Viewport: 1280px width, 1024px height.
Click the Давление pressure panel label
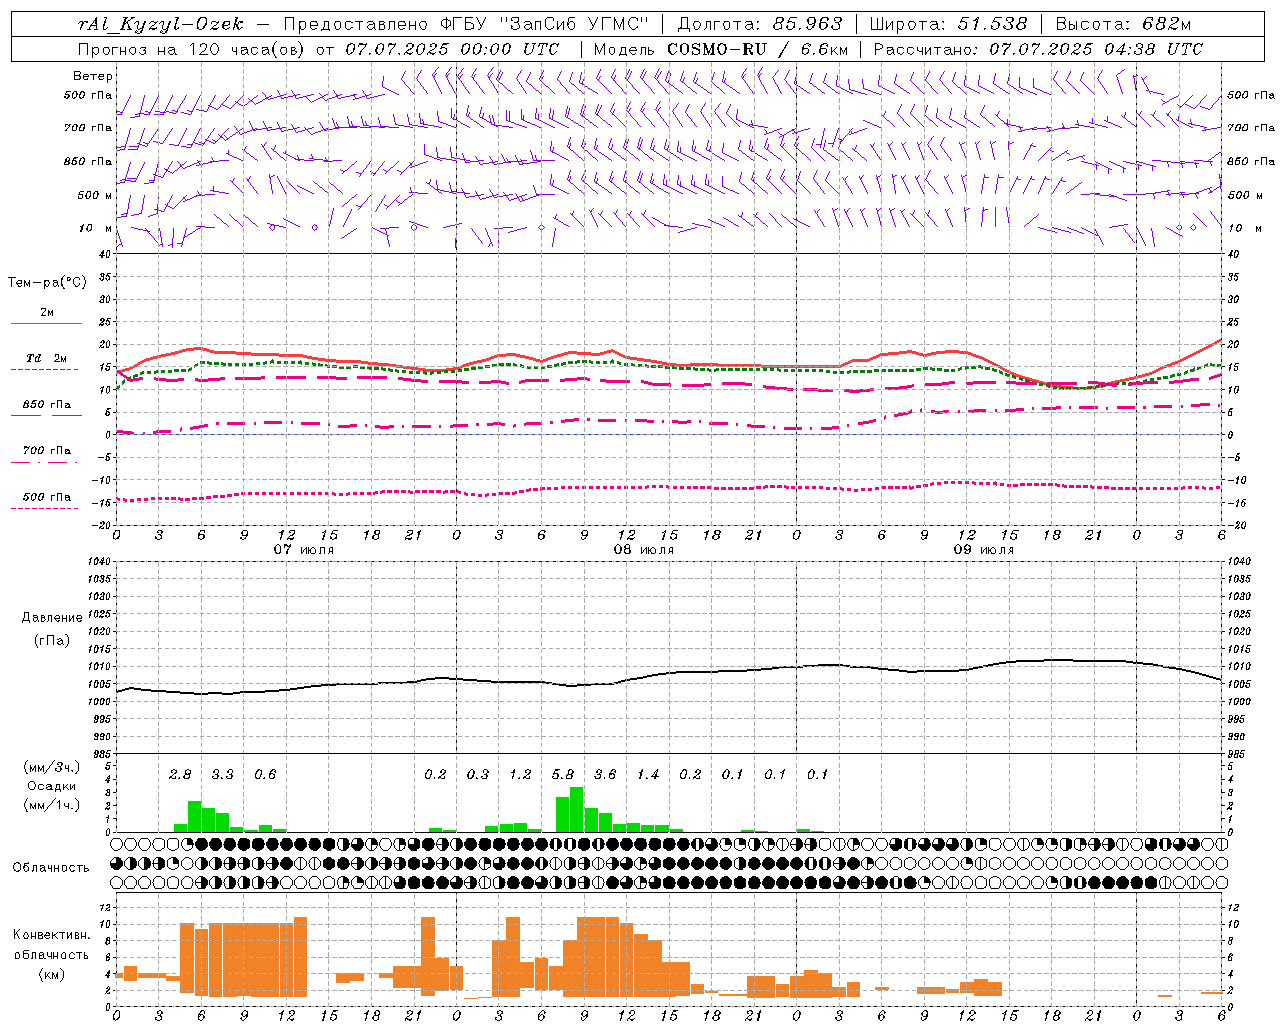[x=52, y=618]
